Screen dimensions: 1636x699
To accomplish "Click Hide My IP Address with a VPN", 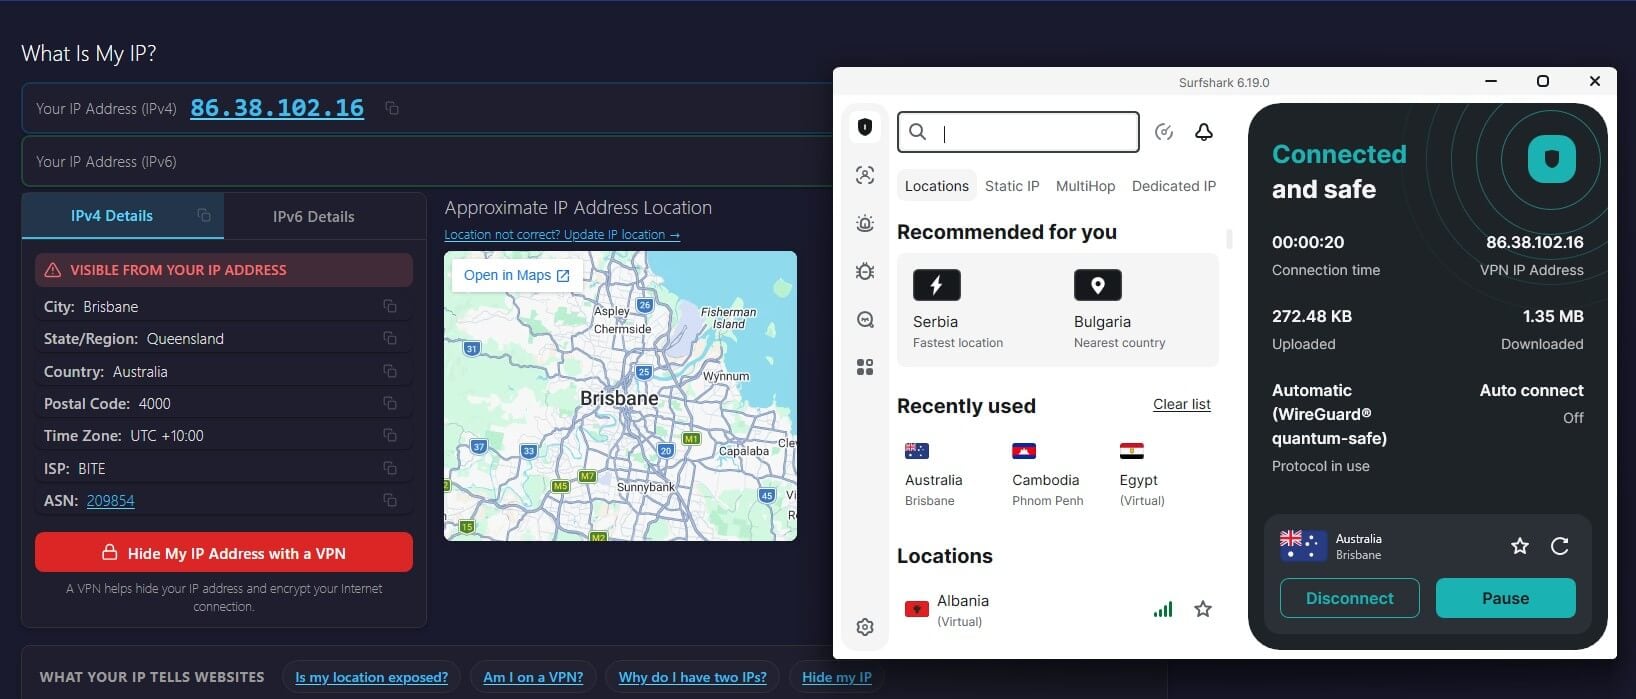I will [x=224, y=552].
